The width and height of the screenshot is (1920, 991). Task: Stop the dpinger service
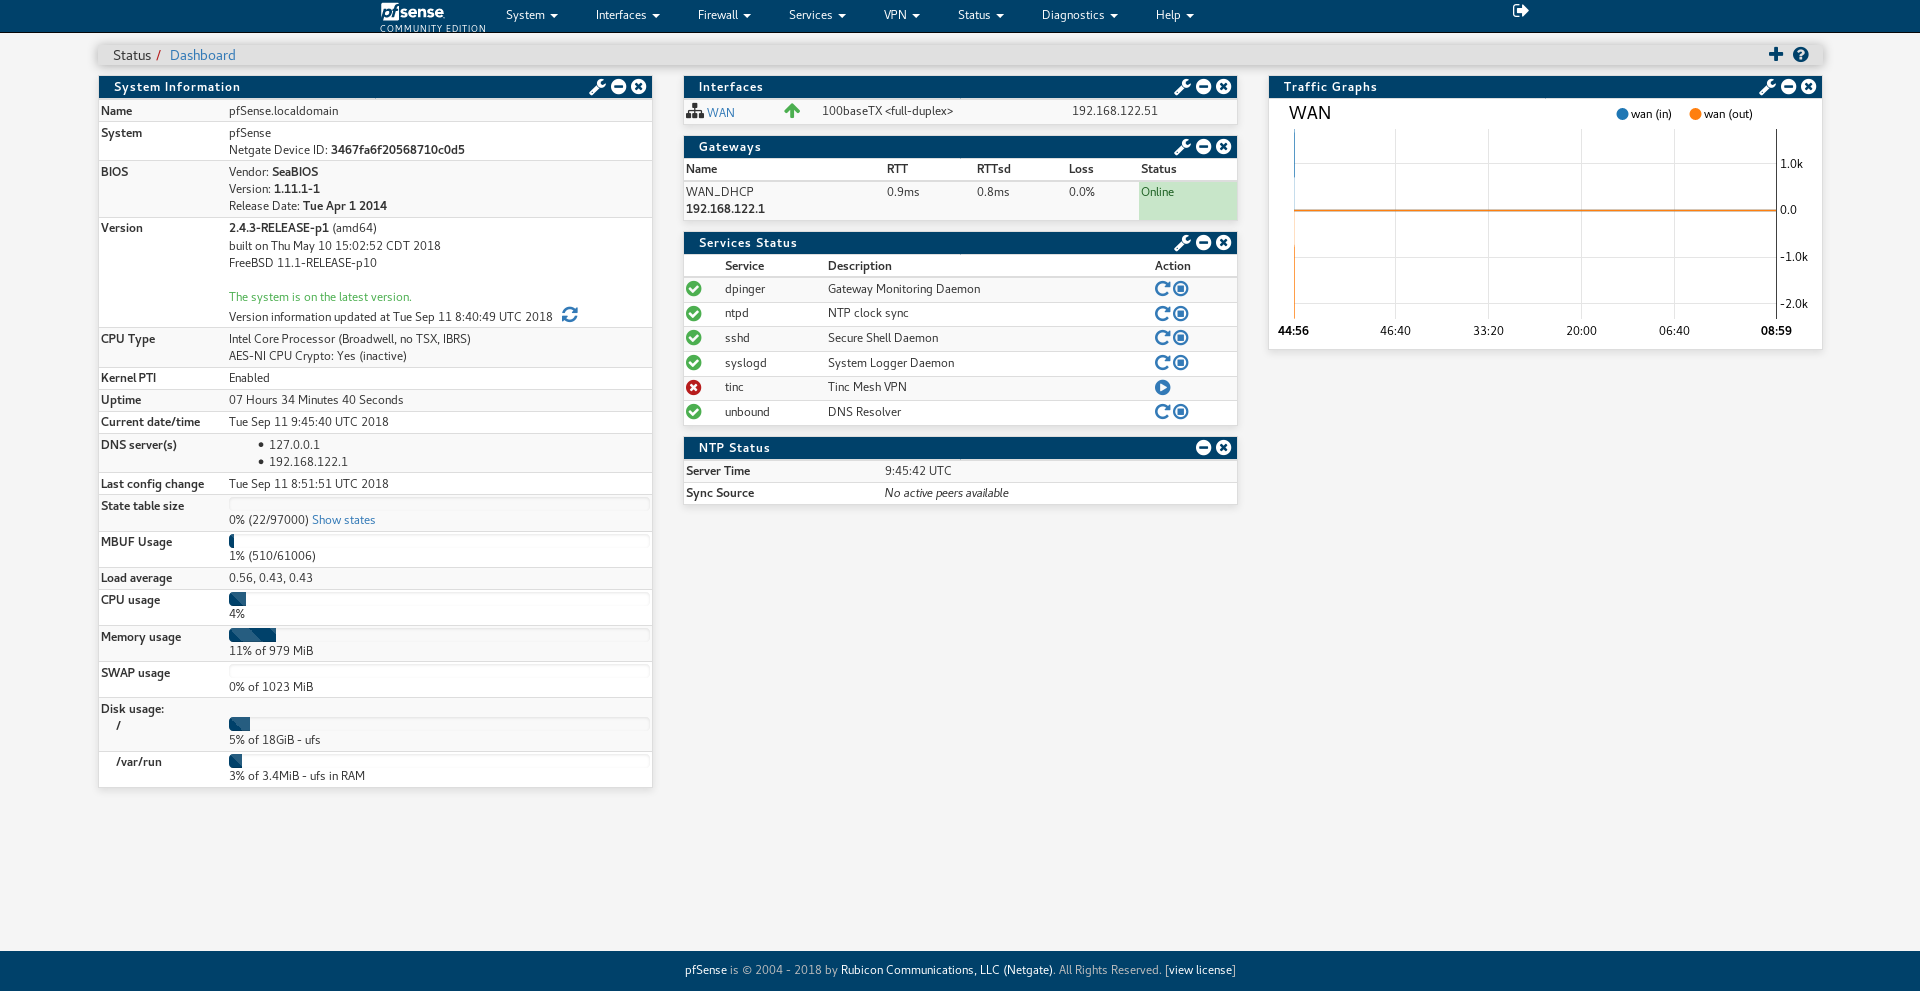point(1181,289)
